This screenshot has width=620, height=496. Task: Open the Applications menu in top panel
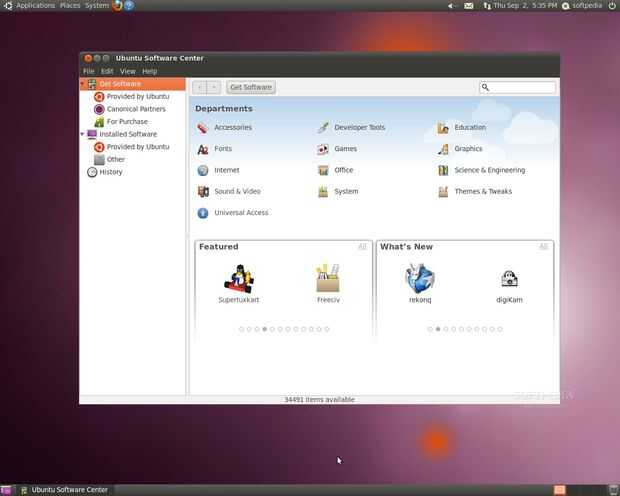(35, 6)
